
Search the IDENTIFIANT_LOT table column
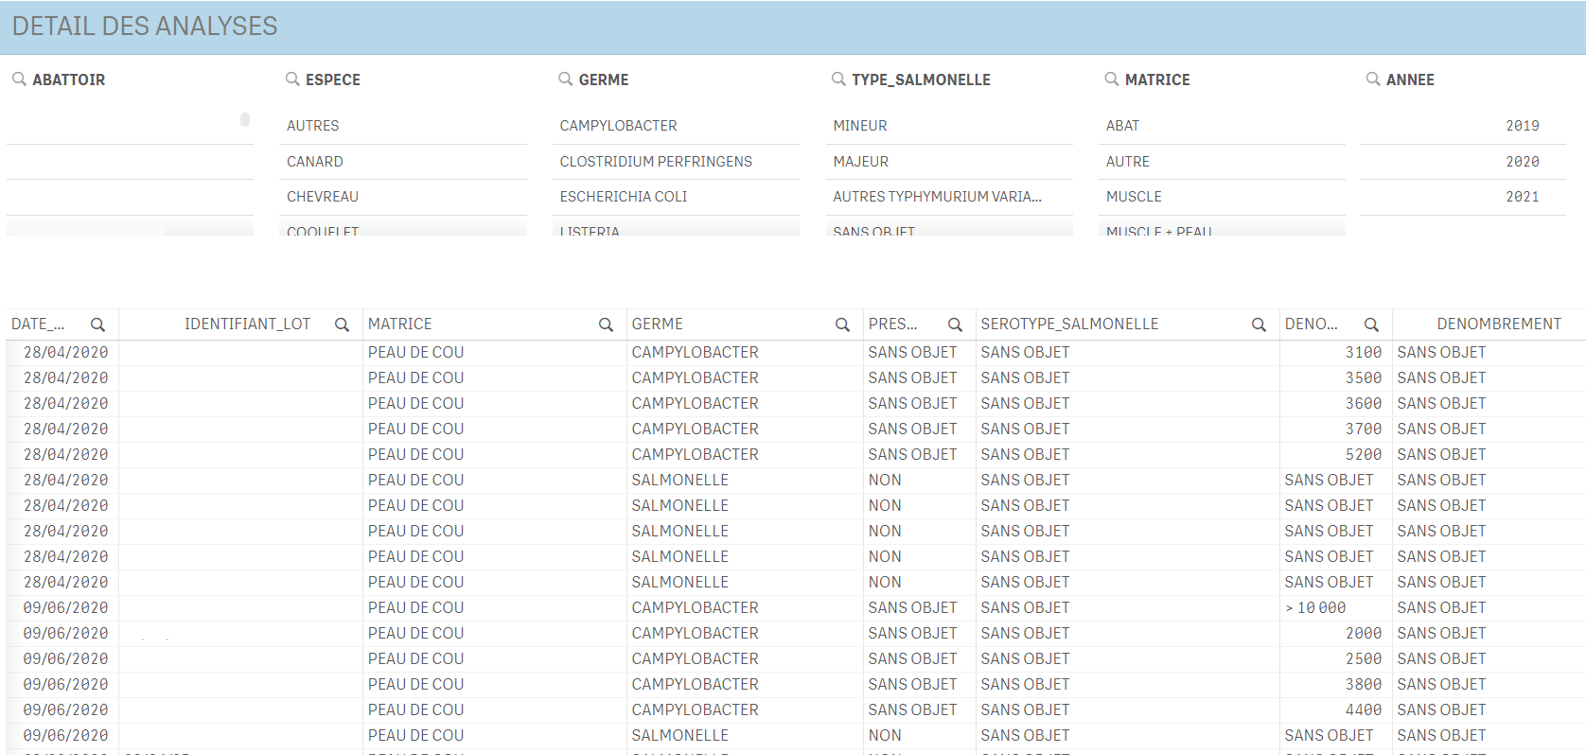point(342,325)
